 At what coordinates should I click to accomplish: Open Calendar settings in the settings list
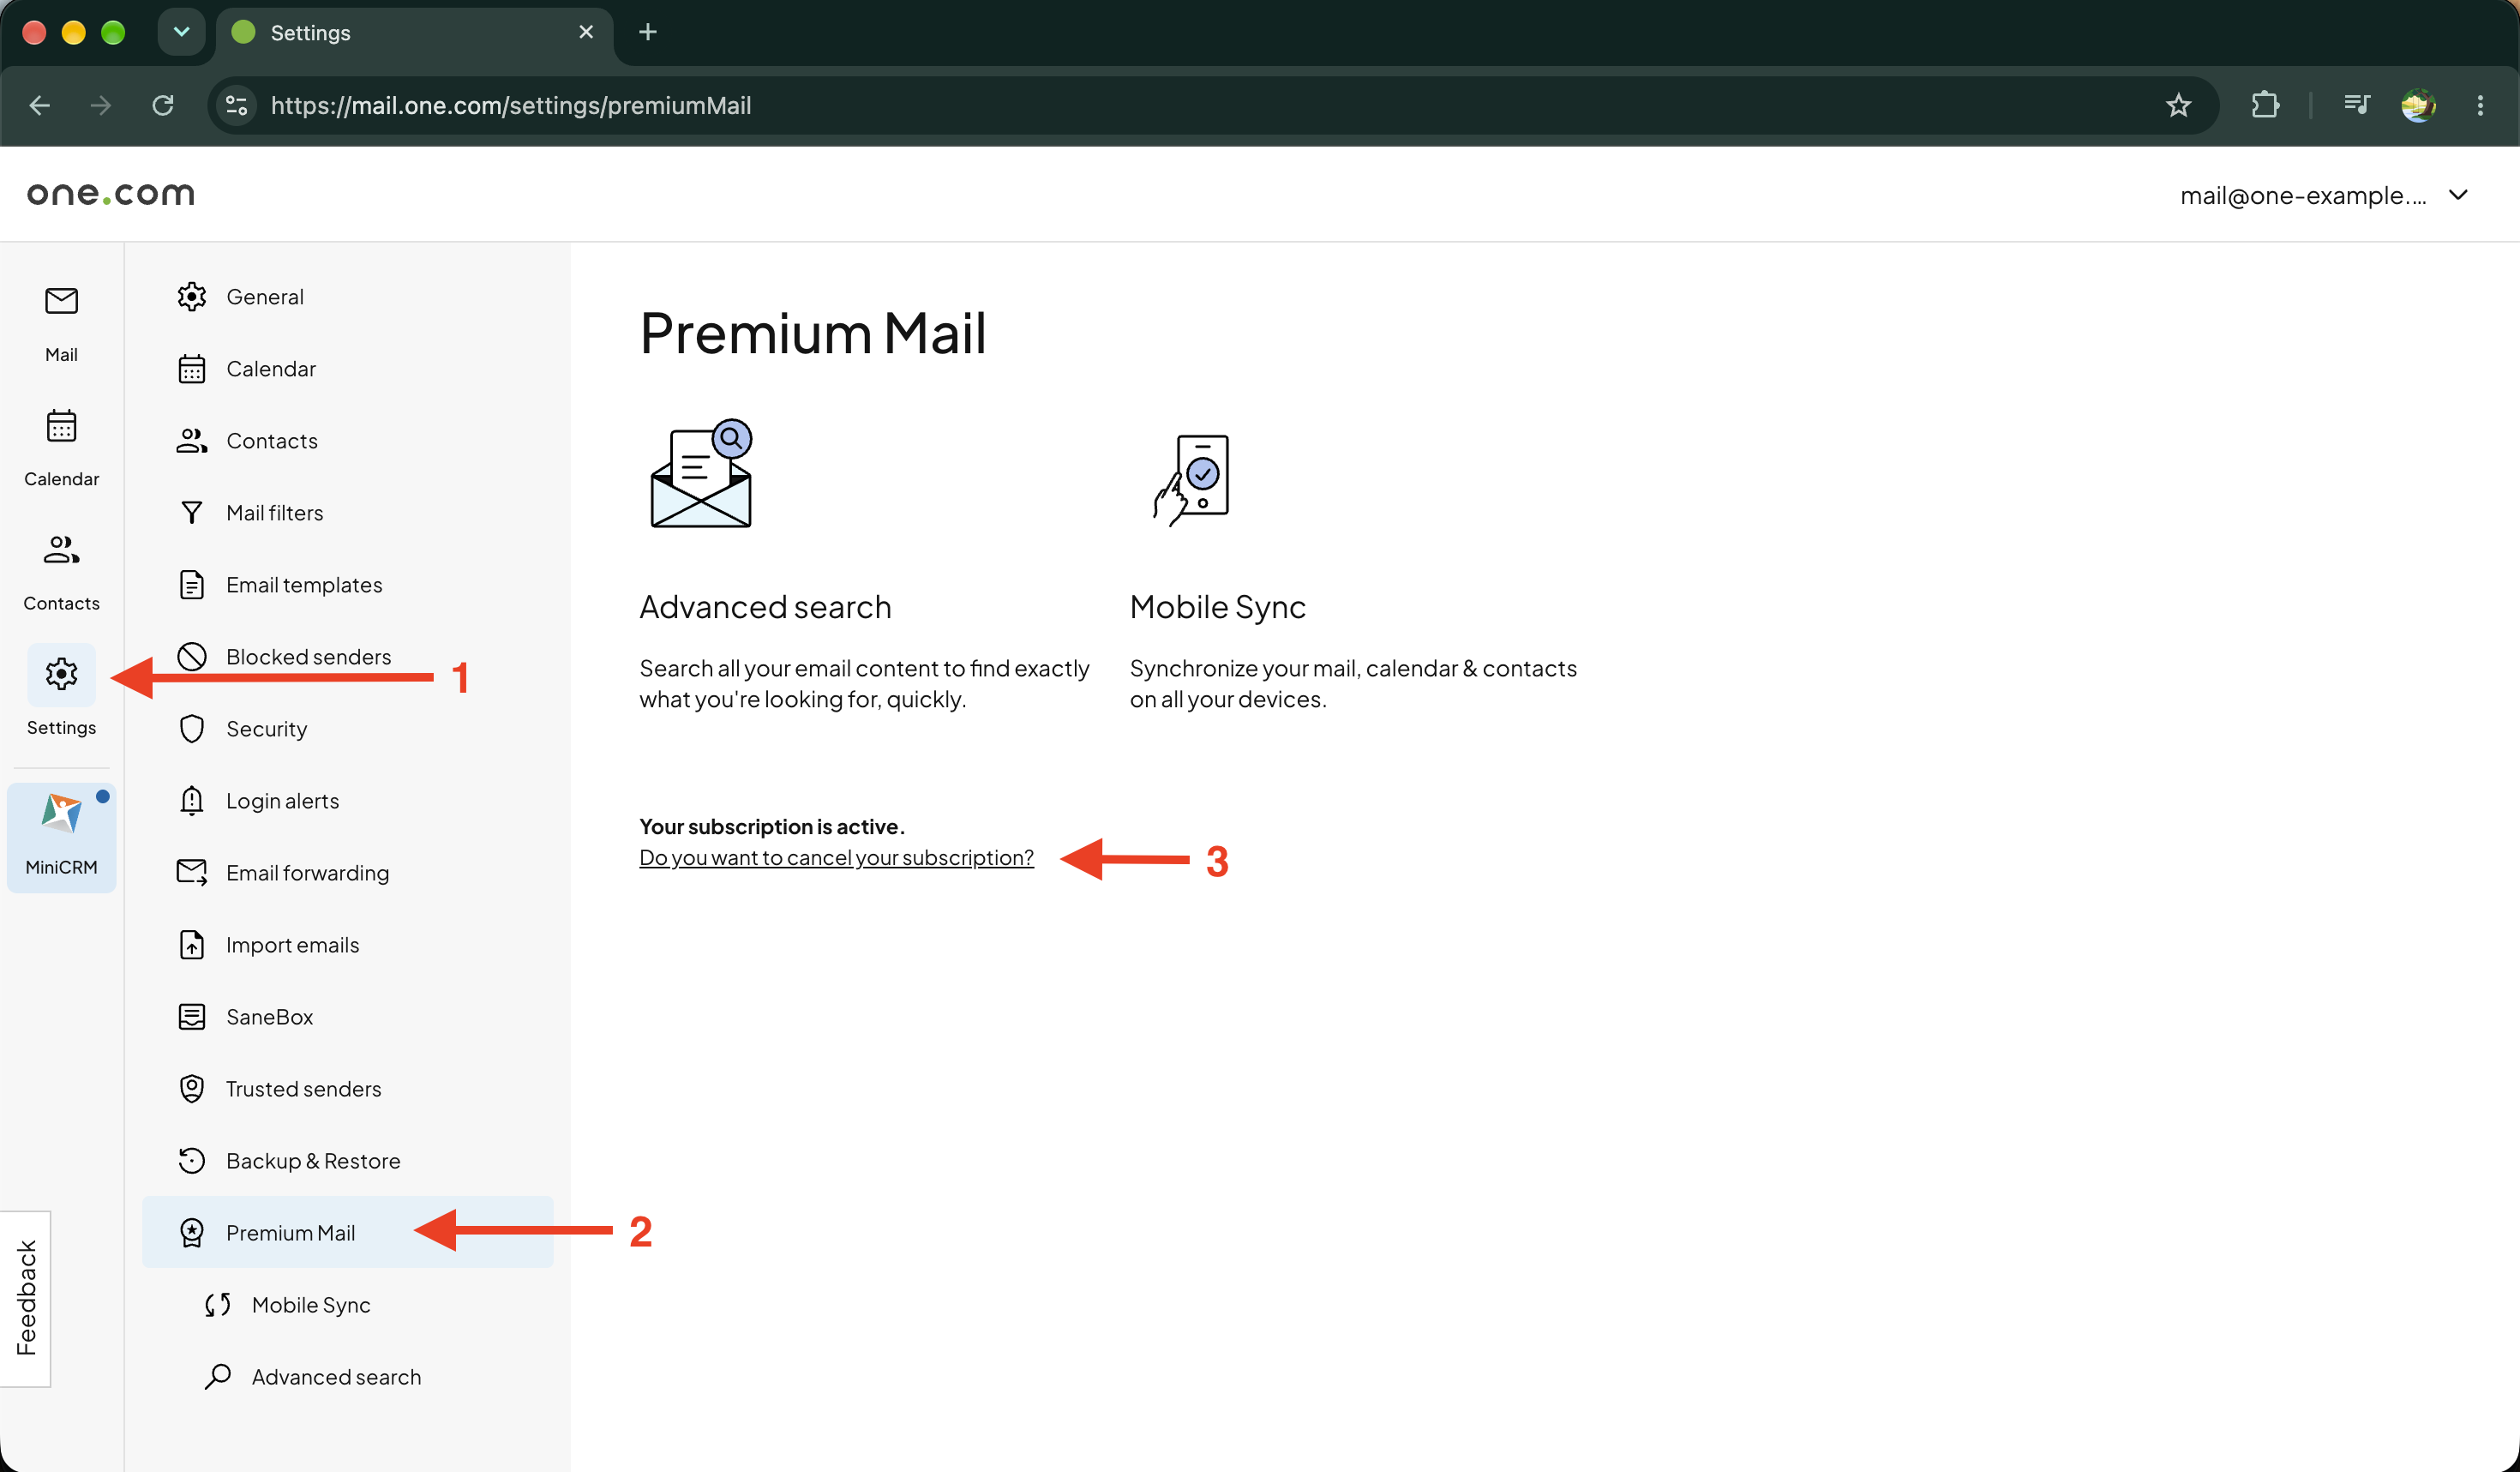point(348,368)
